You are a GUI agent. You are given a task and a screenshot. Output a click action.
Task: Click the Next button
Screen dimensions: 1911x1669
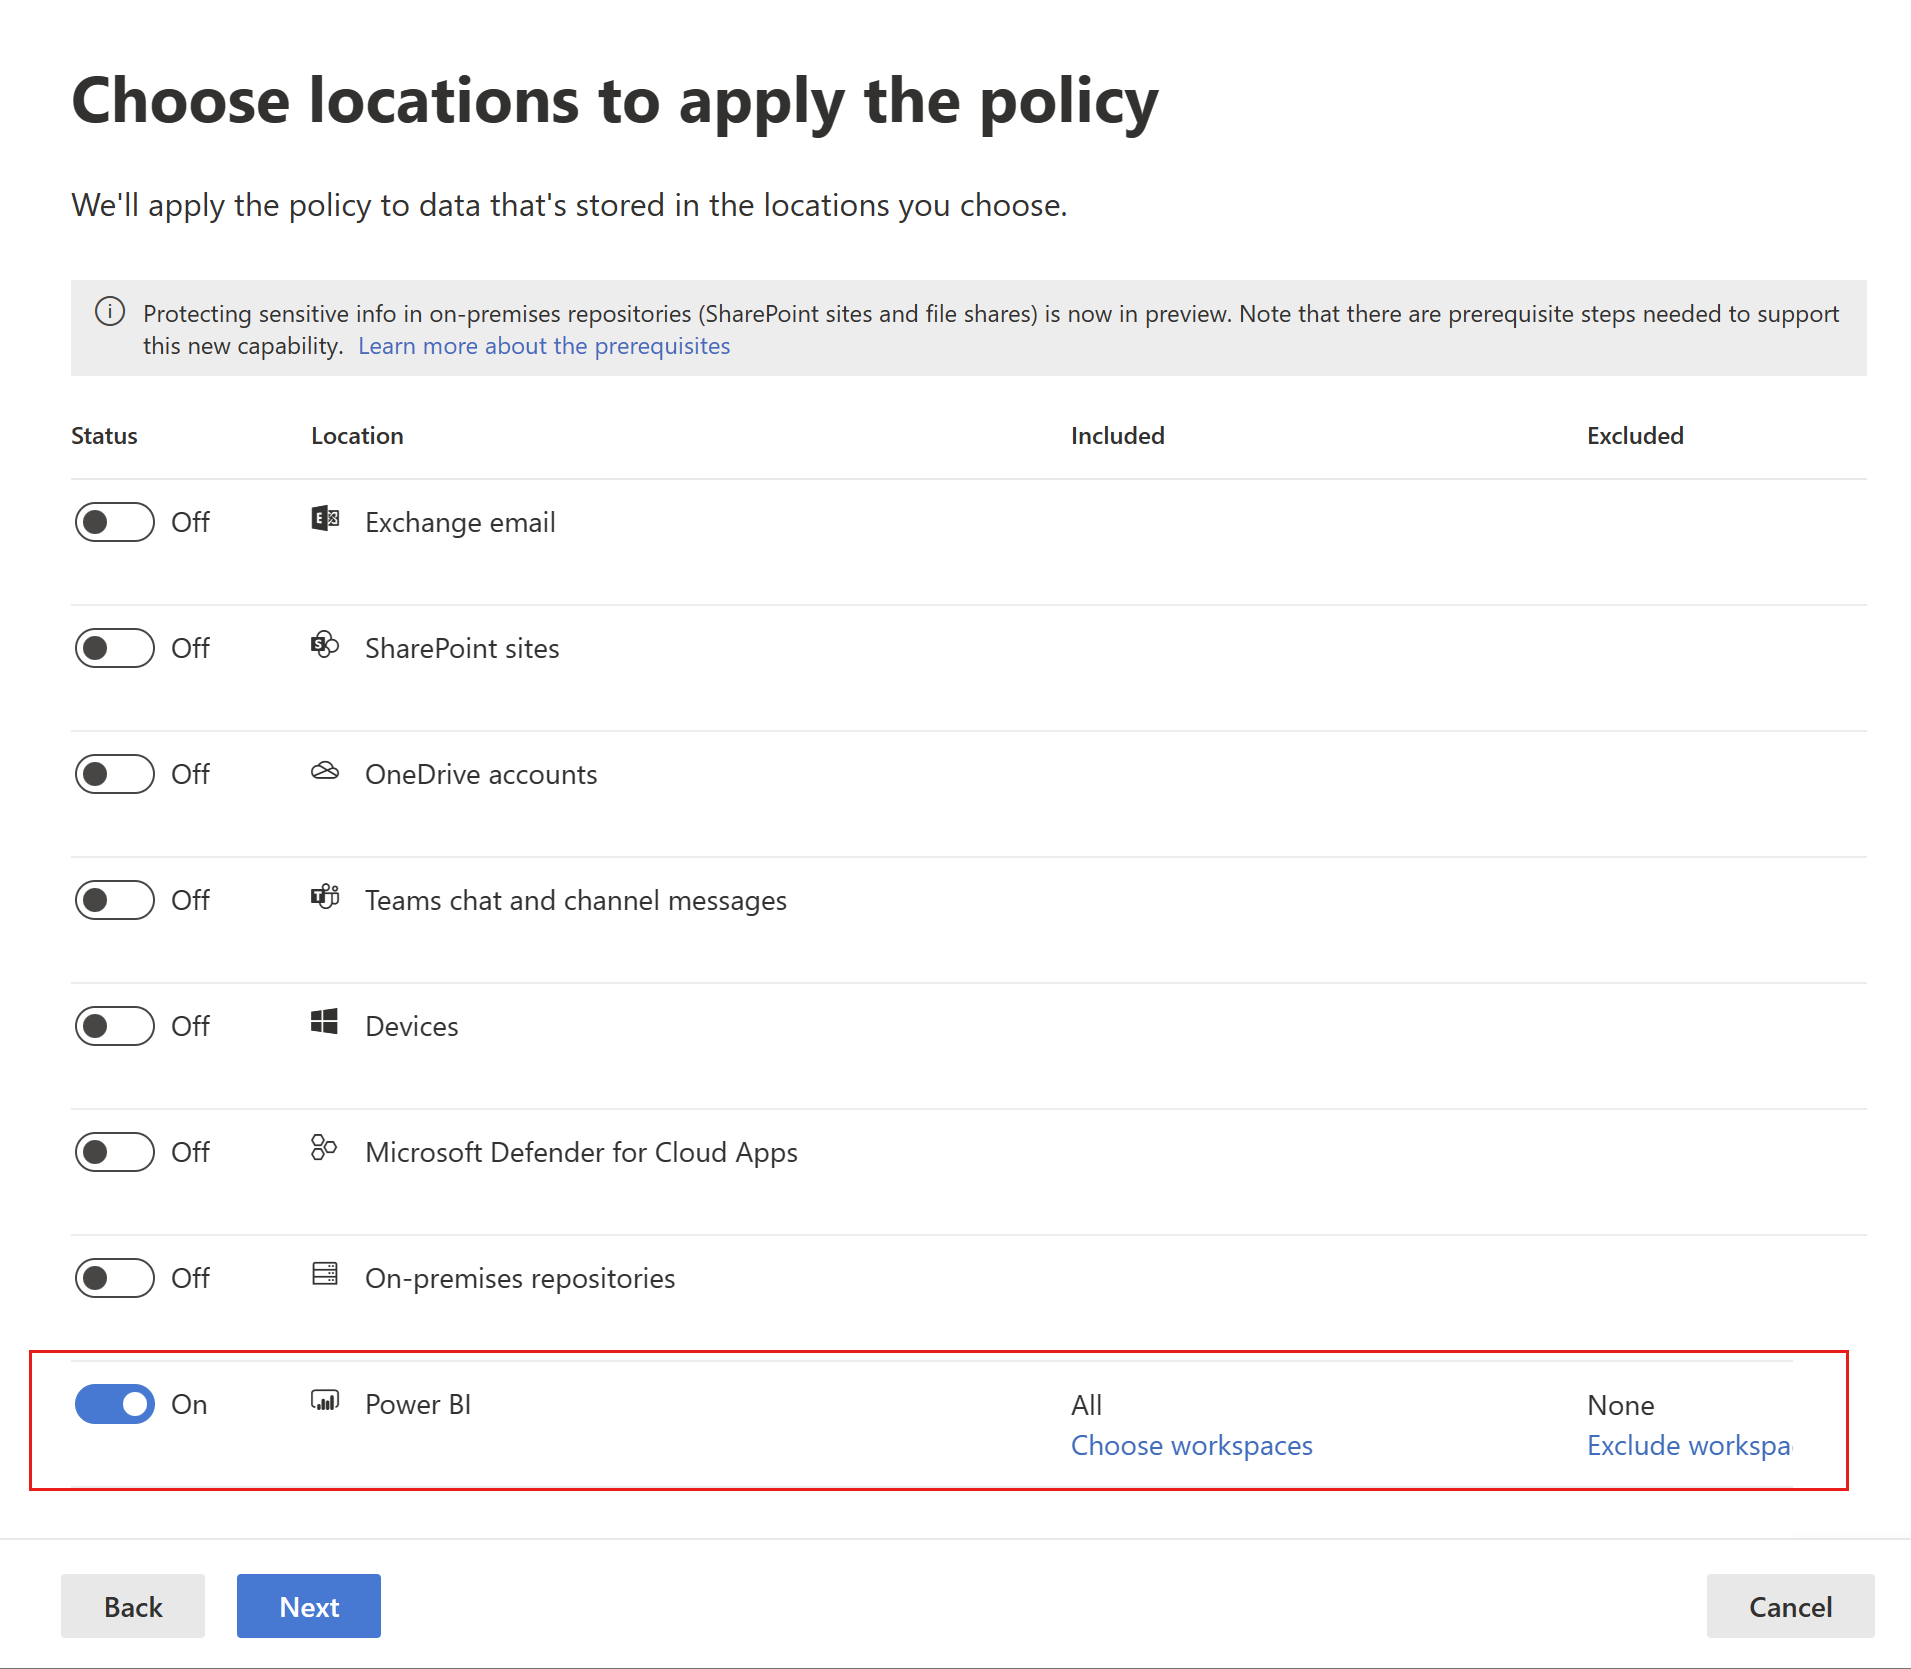tap(309, 1606)
